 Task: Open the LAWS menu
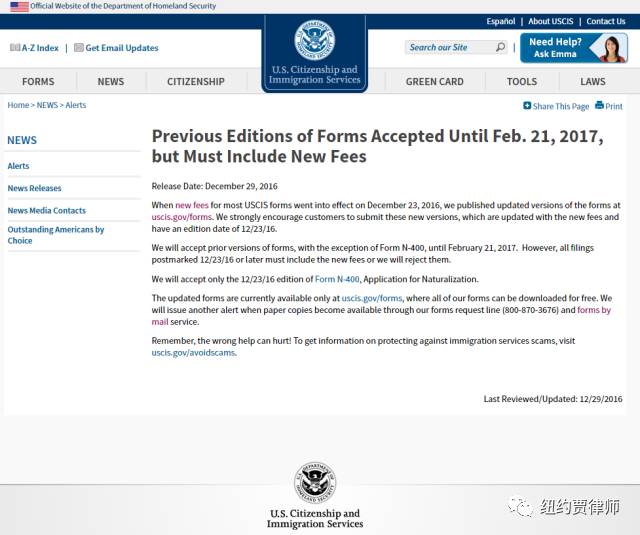click(x=593, y=82)
